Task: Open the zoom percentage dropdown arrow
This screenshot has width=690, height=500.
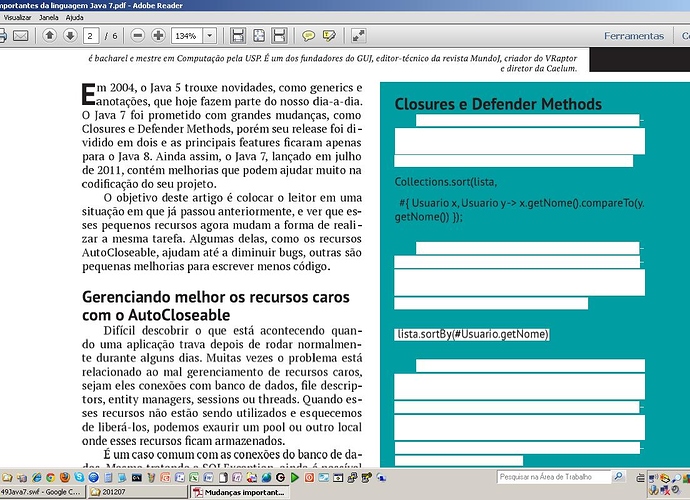Action: tap(210, 36)
